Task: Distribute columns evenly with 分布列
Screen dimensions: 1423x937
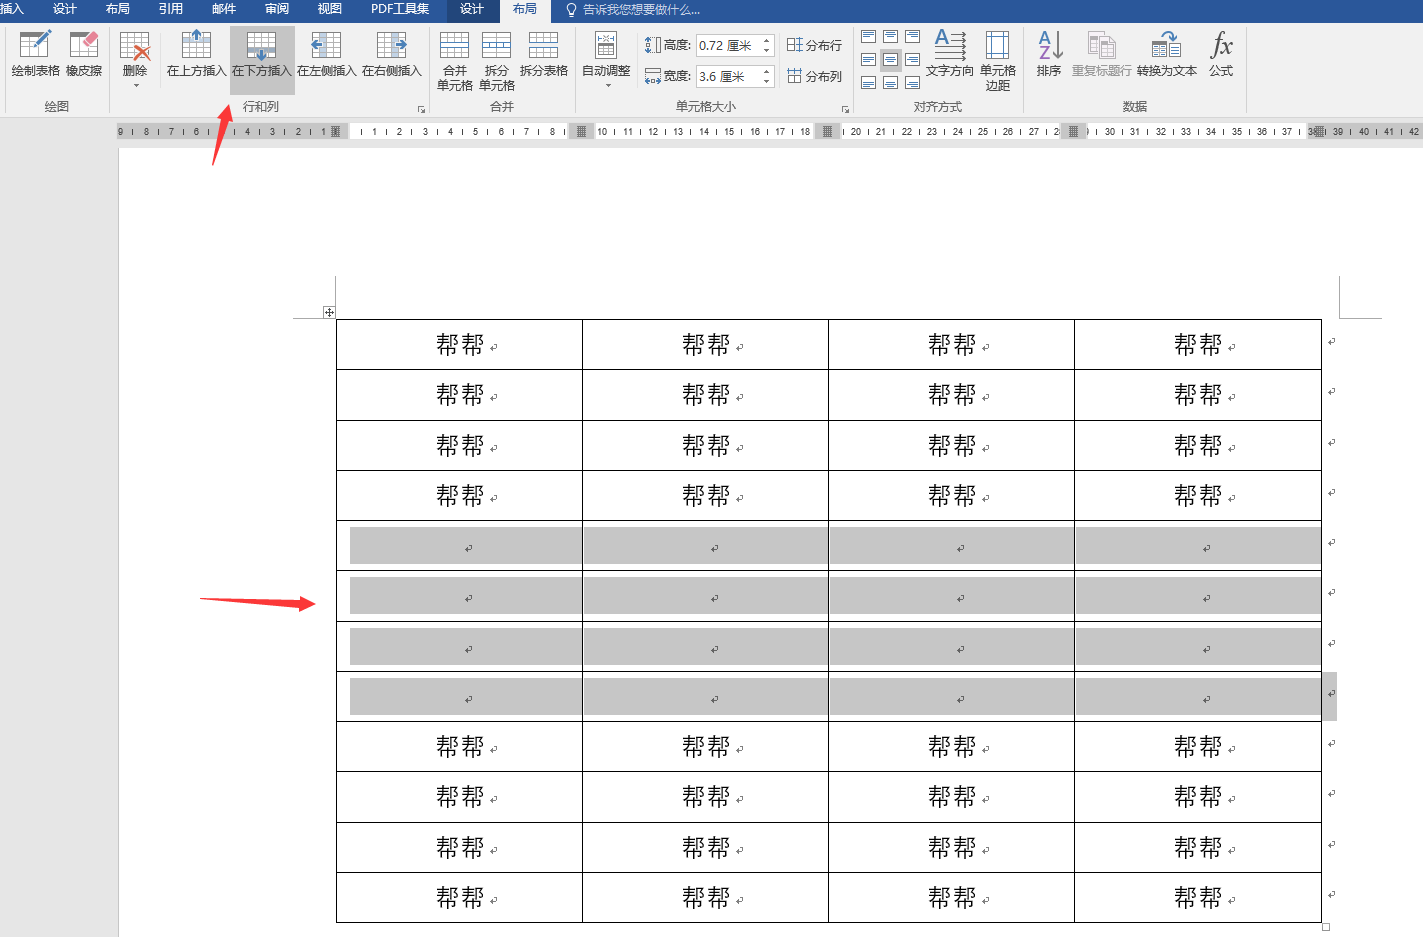Action: 814,76
